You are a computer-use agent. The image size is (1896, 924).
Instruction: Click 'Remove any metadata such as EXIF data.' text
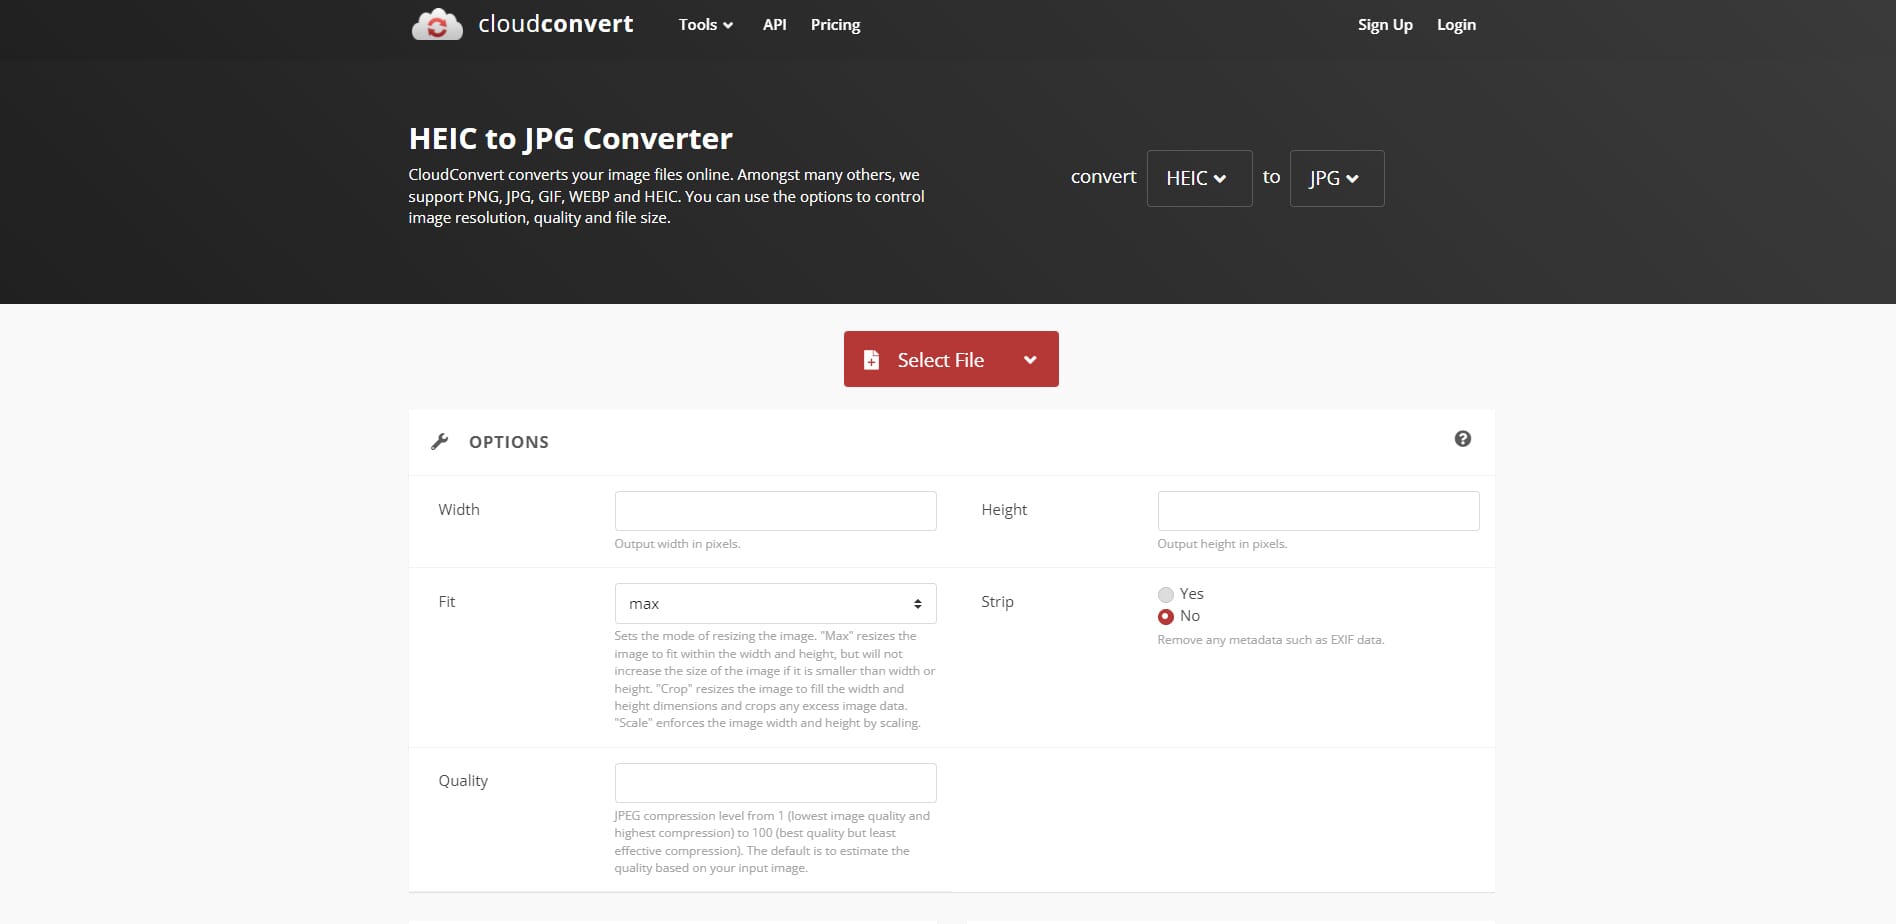tap(1270, 640)
